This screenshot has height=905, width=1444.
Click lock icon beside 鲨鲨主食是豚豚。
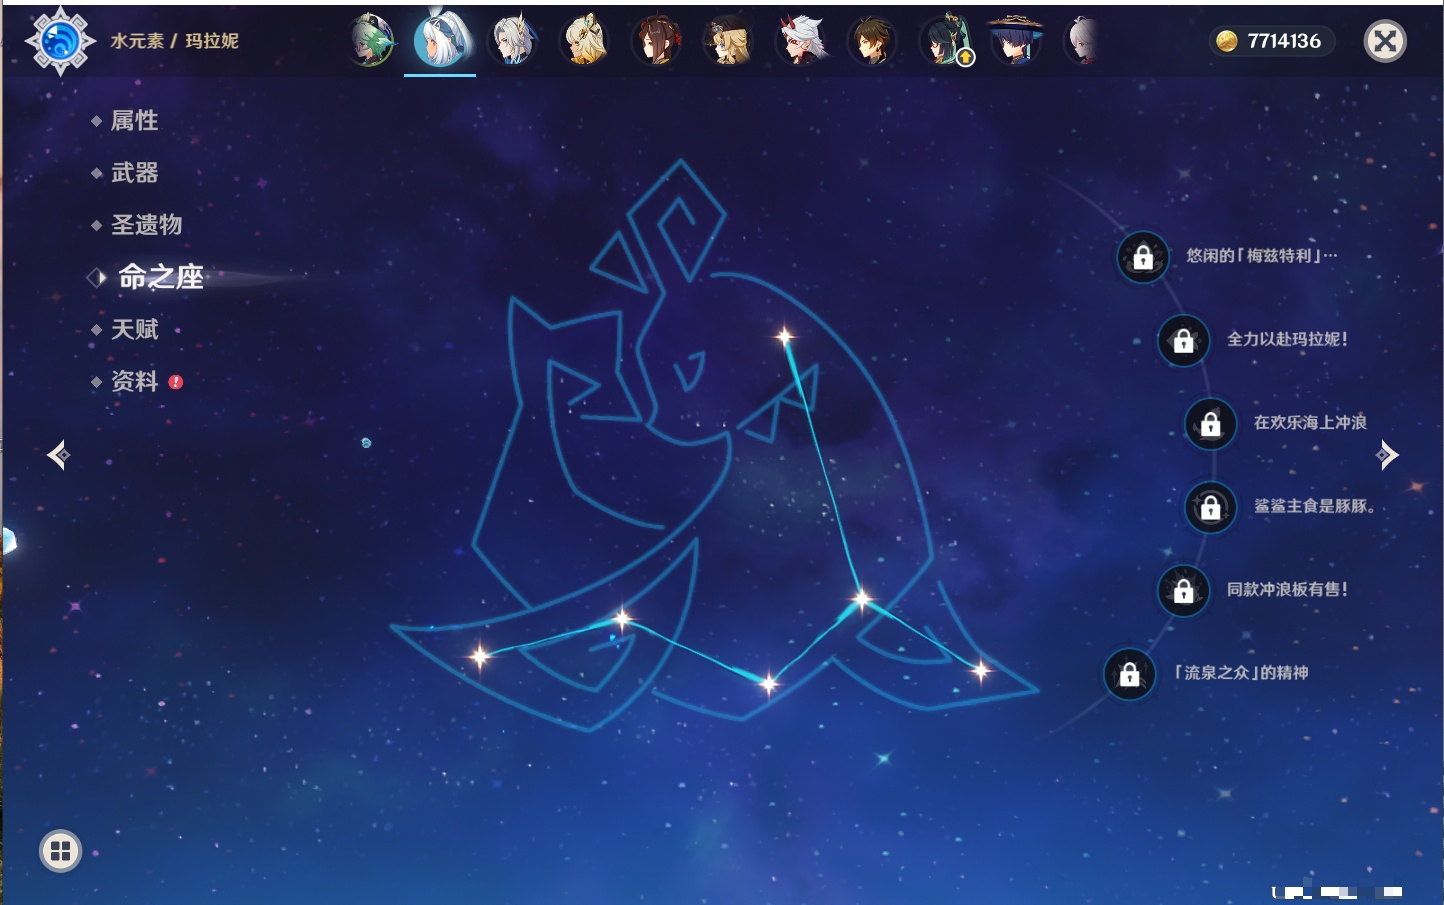1210,507
